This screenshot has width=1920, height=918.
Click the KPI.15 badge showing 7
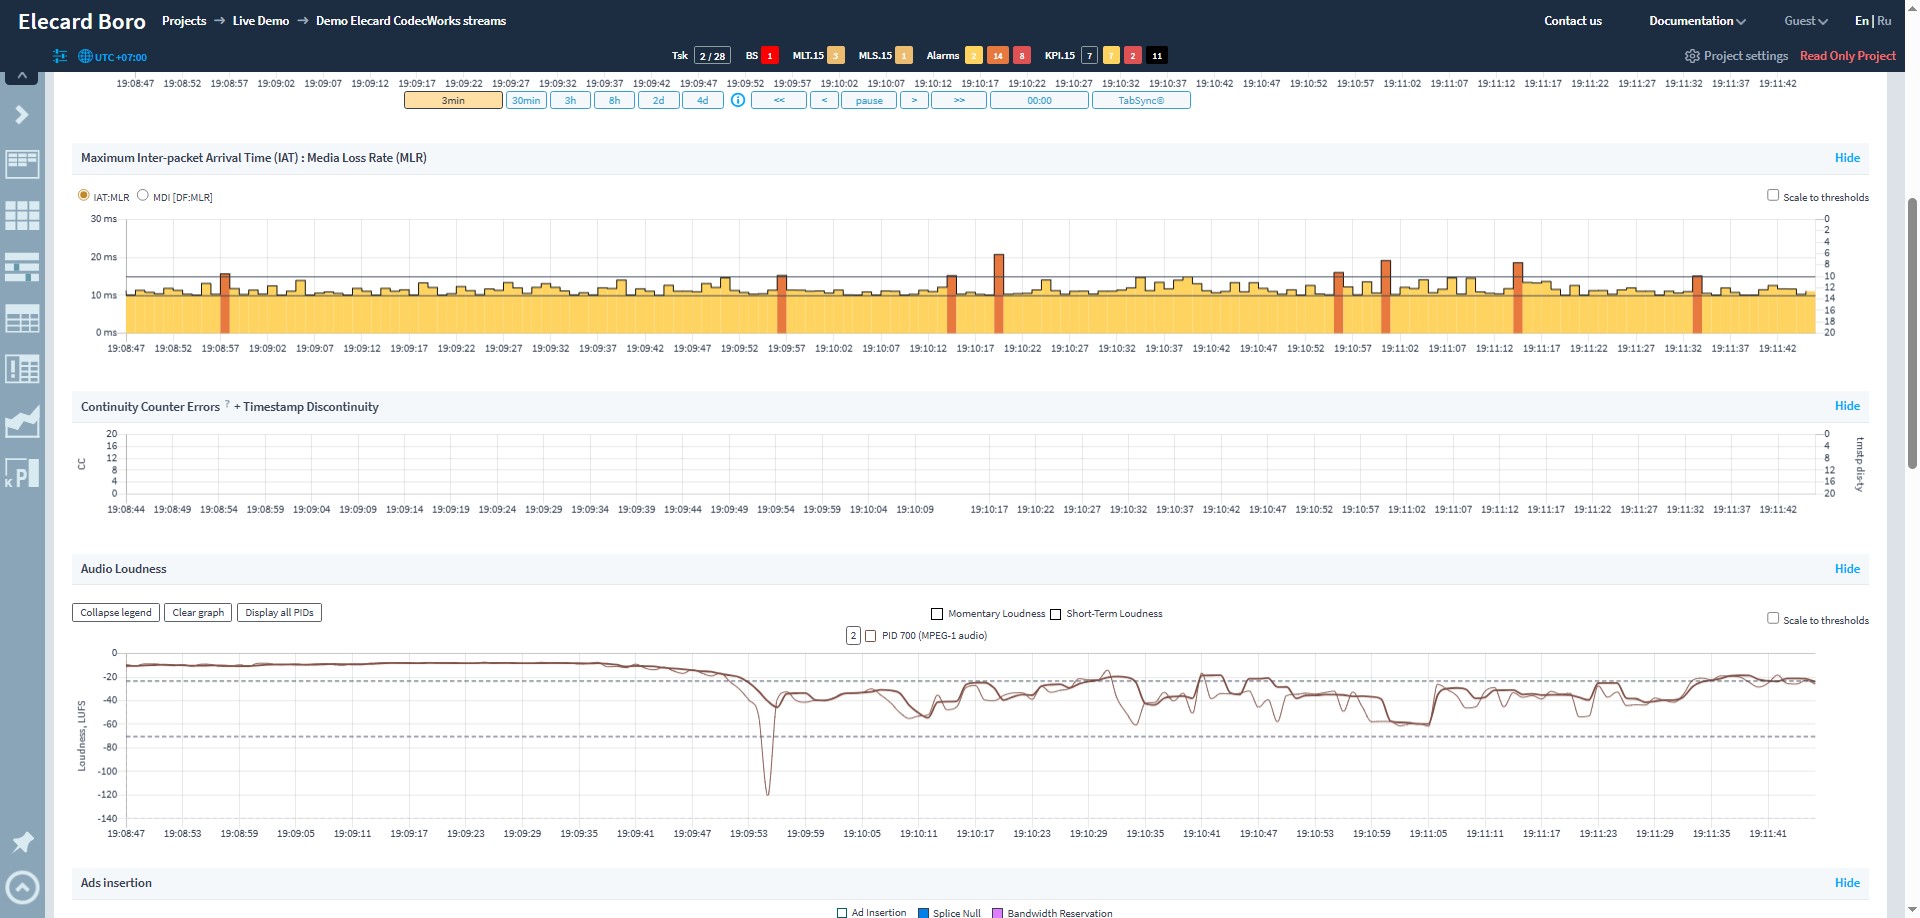click(x=1090, y=56)
